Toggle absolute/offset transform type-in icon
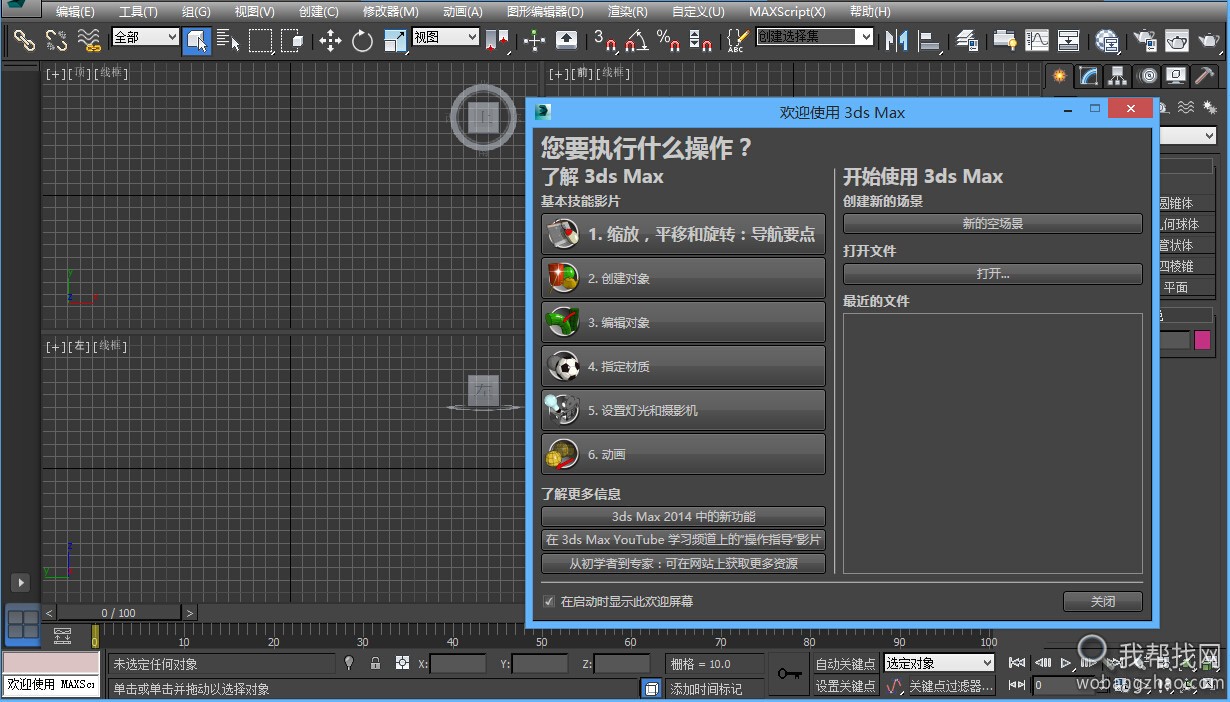Screen dimensions: 1230x702 [402, 663]
